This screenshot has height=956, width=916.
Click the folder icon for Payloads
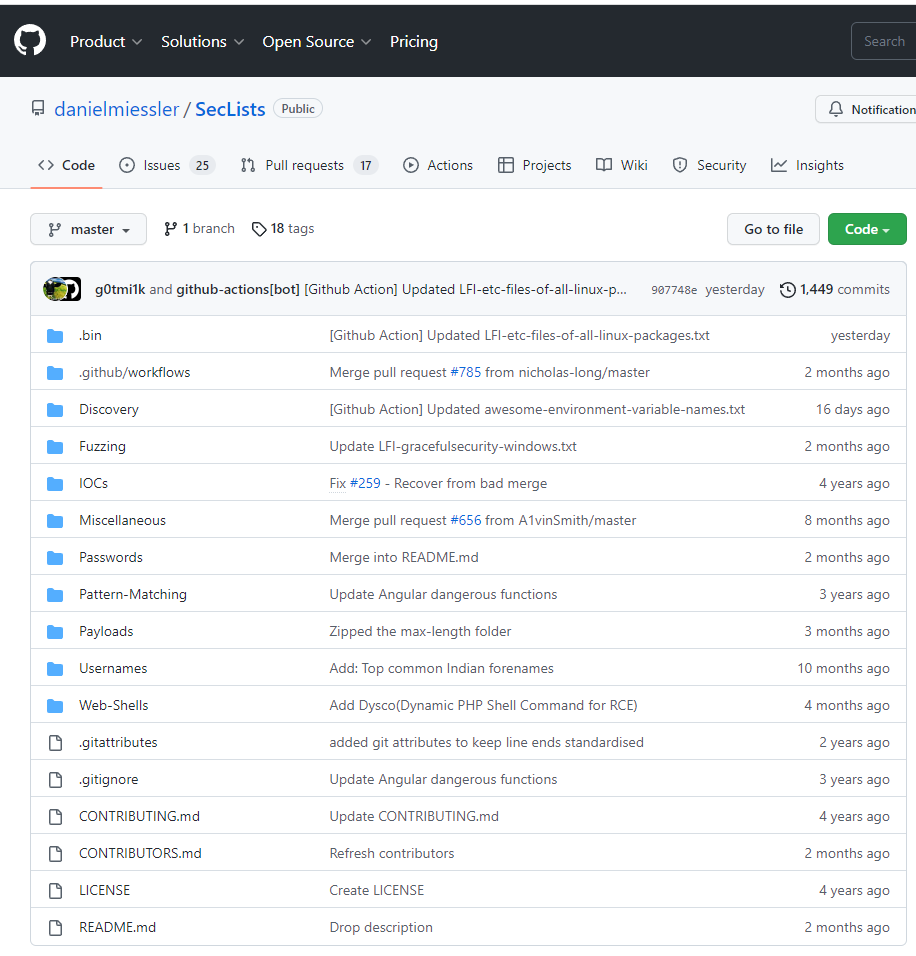click(55, 632)
